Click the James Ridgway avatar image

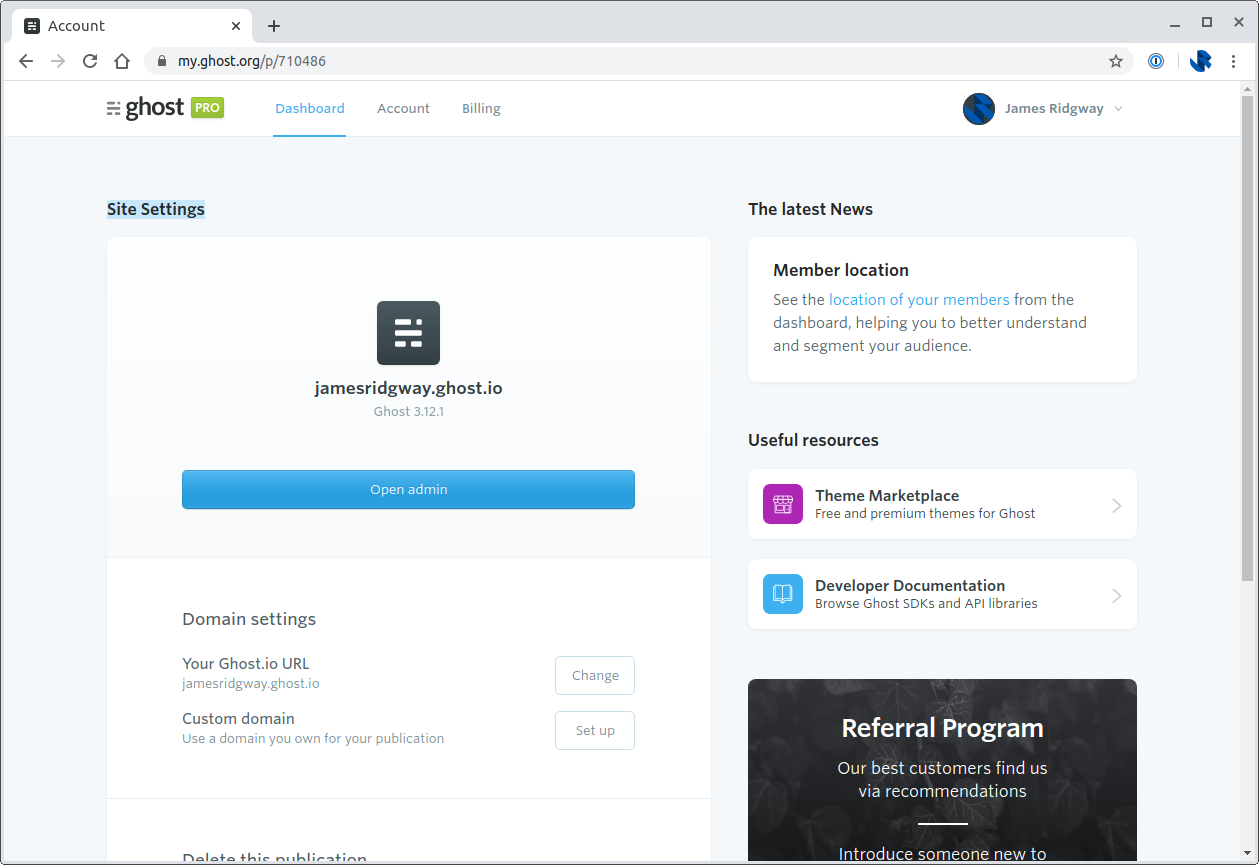pyautogui.click(x=978, y=109)
